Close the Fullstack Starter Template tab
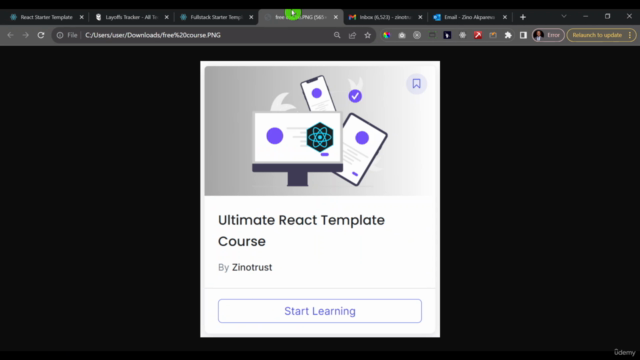This screenshot has height=360, width=640. pos(251,17)
